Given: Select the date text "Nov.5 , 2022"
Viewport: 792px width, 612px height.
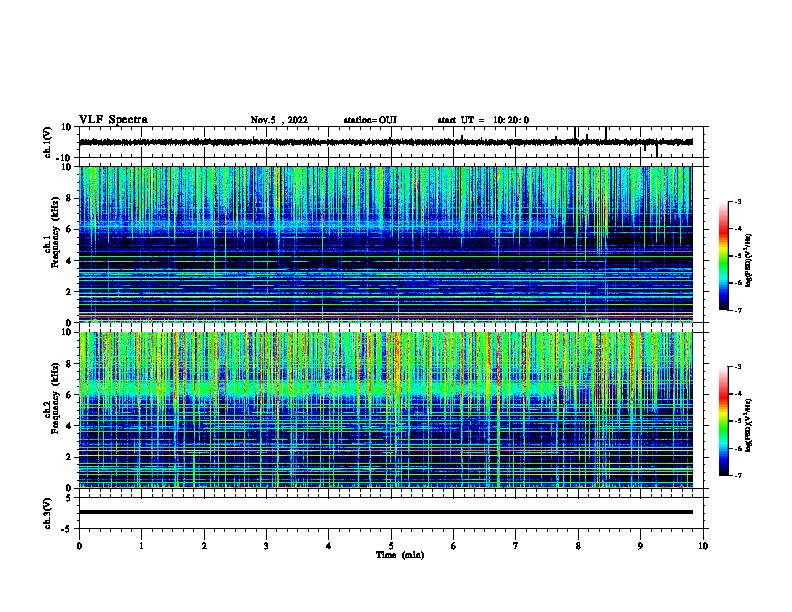Looking at the screenshot, I should [x=279, y=120].
